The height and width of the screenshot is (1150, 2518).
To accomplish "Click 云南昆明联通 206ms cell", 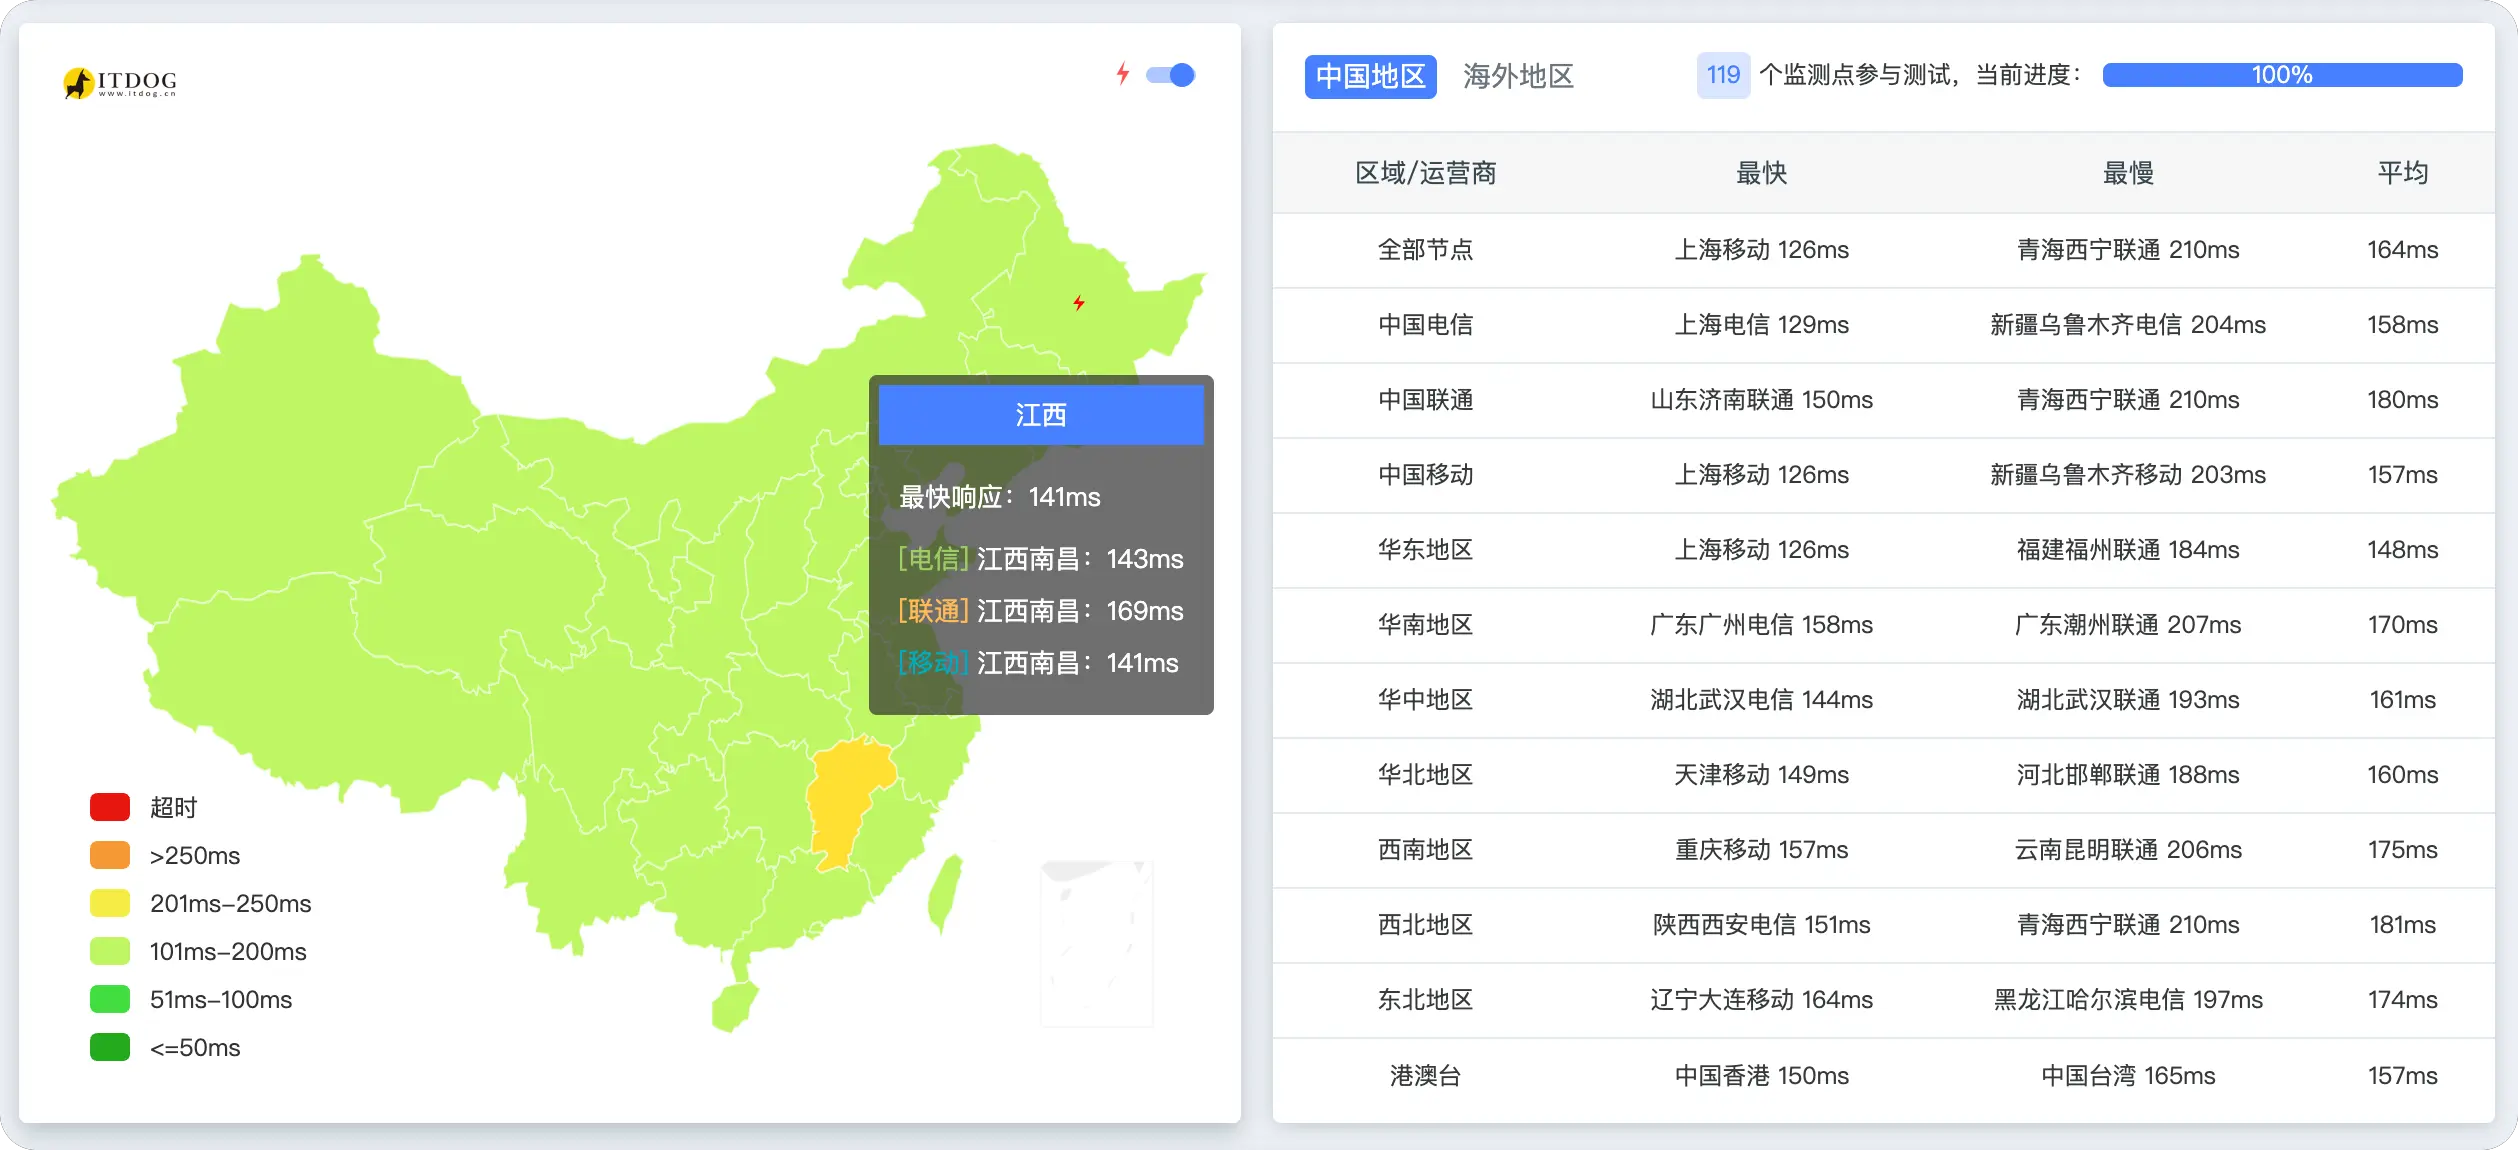I will click(2128, 849).
